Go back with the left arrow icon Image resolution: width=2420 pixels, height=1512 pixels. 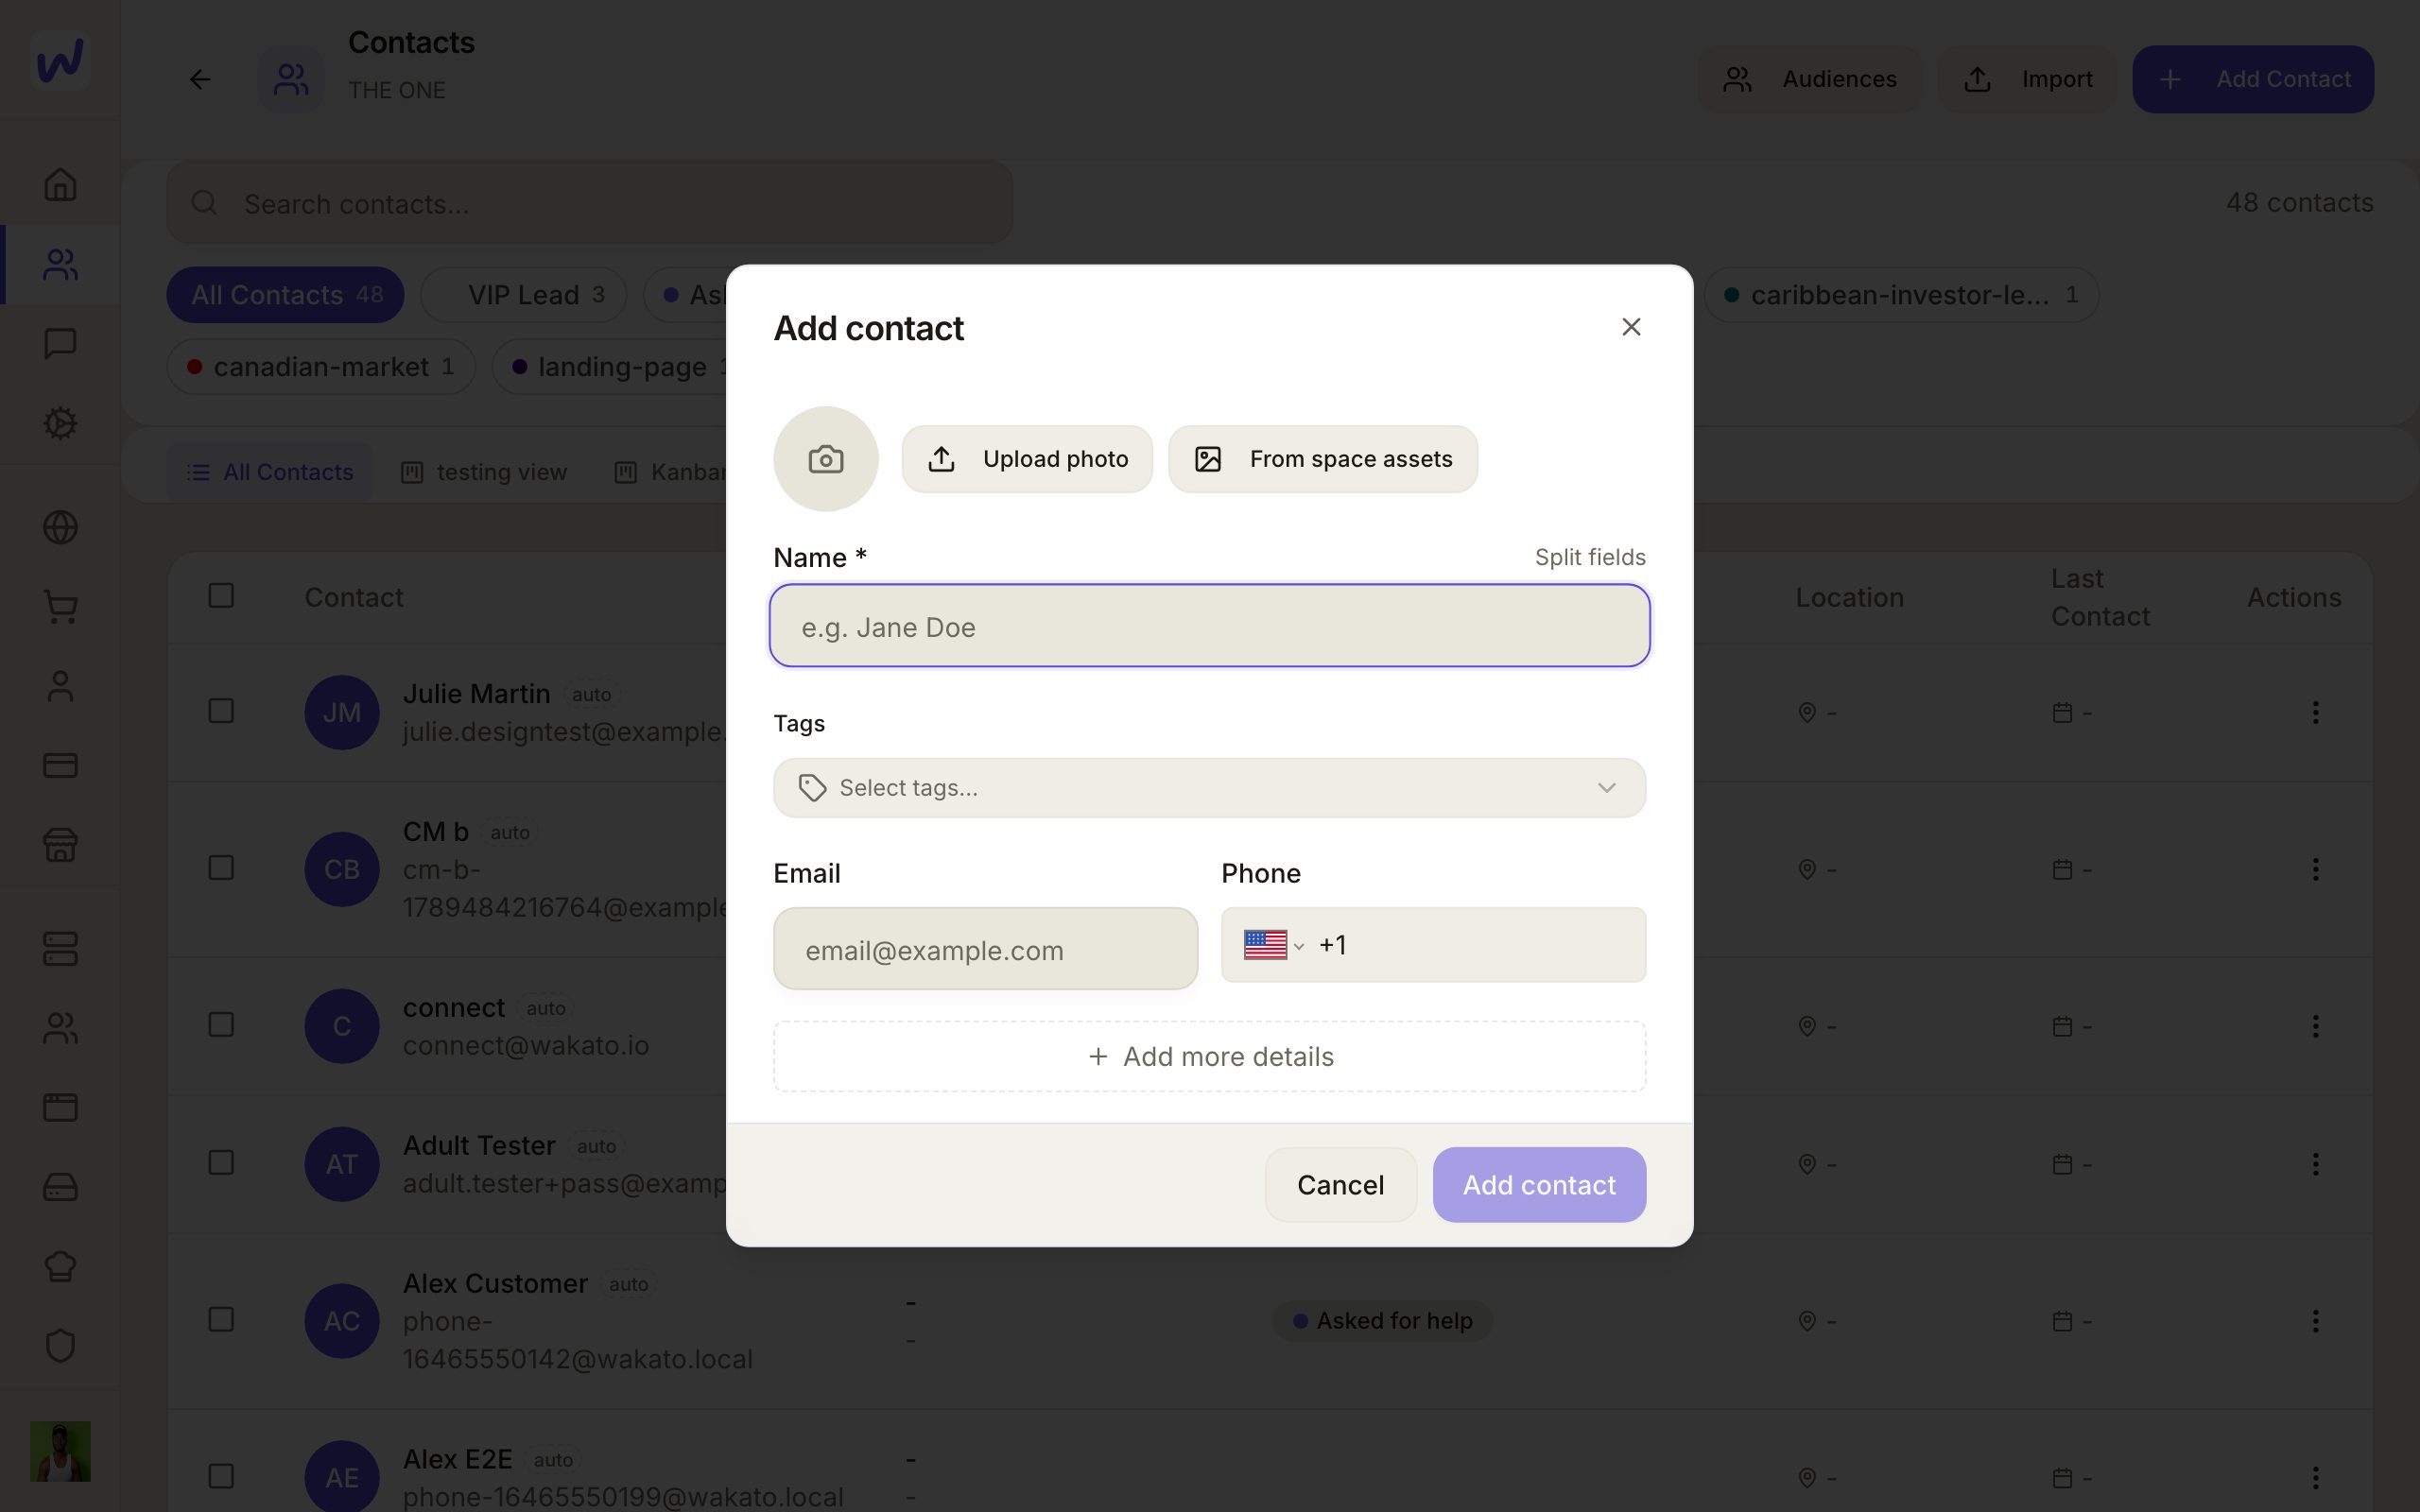point(200,79)
